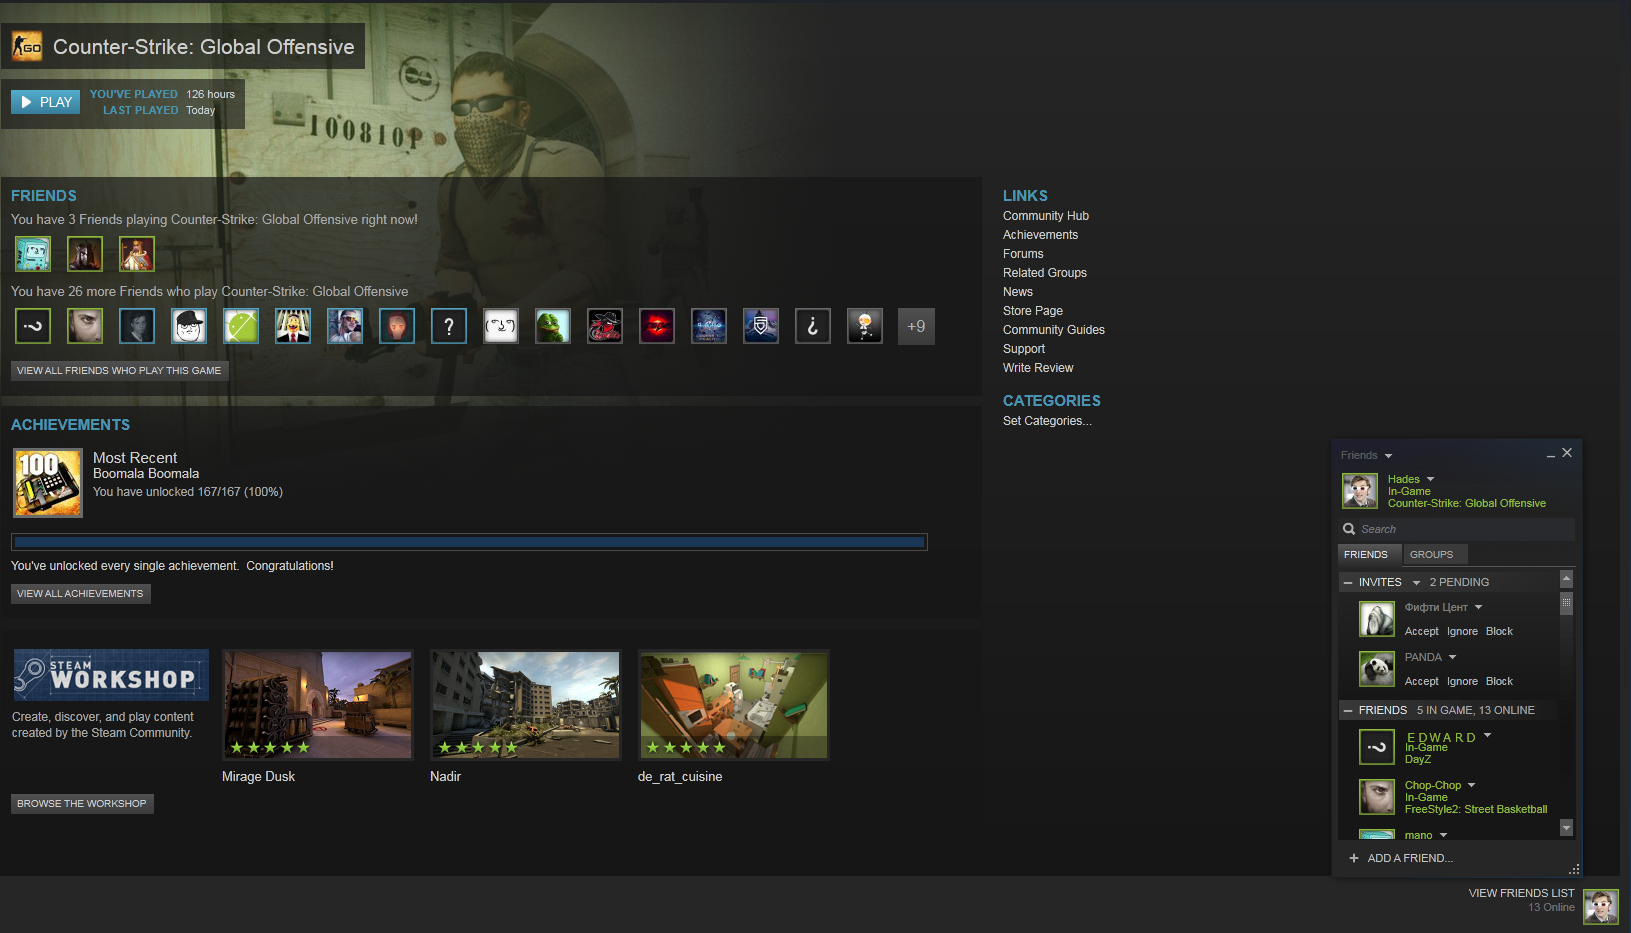Block the Фифти Цент invite

[x=1499, y=631]
